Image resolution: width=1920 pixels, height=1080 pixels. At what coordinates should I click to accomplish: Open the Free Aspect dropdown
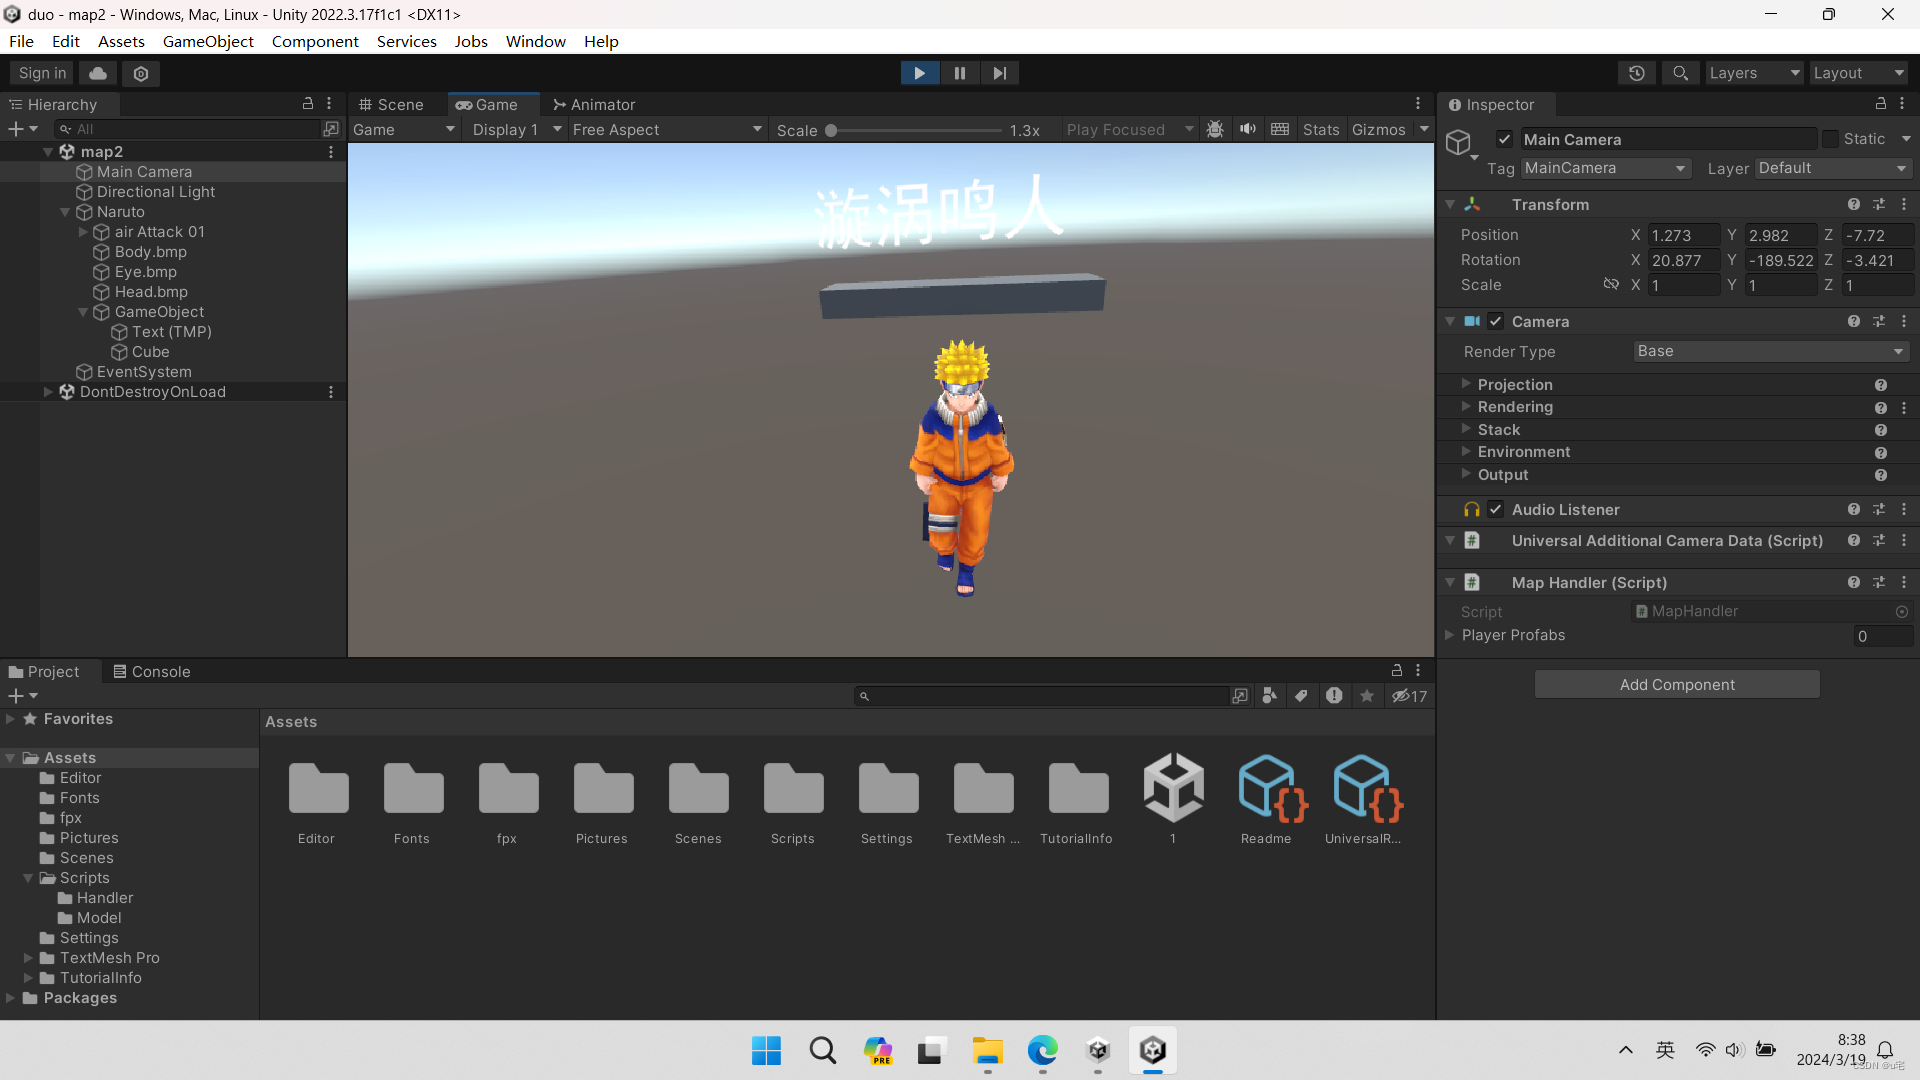(665, 129)
